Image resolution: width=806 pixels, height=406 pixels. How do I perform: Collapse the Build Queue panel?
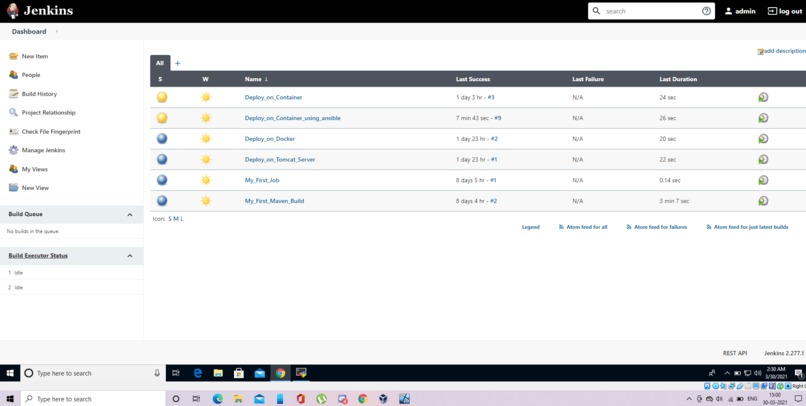[x=130, y=214]
